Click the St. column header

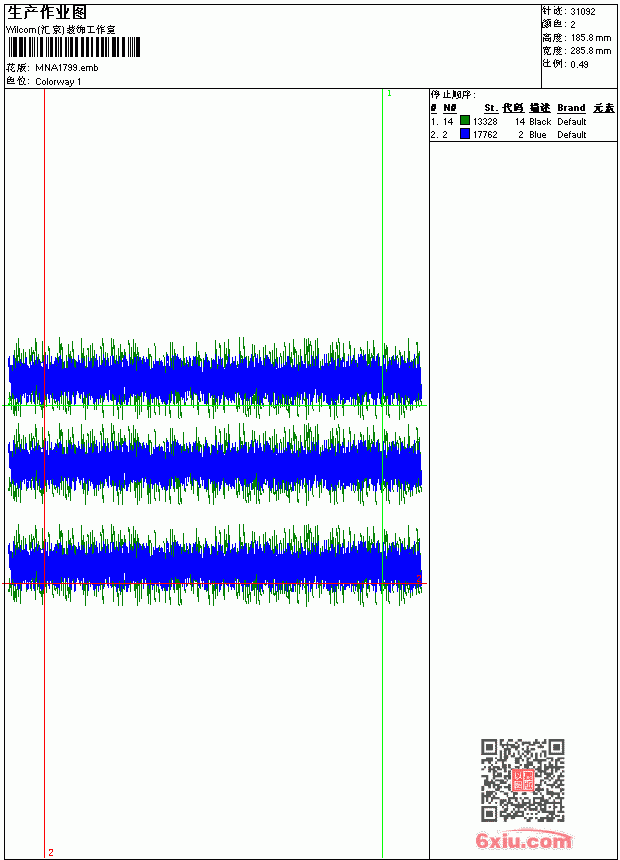tap(491, 108)
